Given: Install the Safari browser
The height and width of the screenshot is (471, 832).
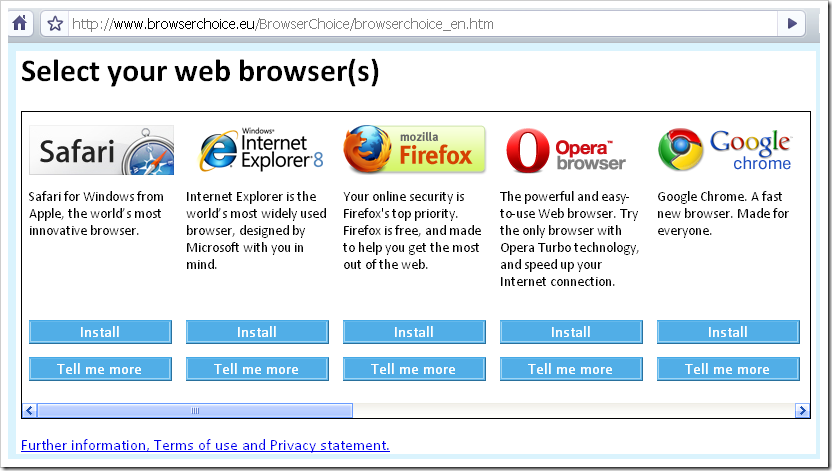Looking at the screenshot, I should coord(100,332).
